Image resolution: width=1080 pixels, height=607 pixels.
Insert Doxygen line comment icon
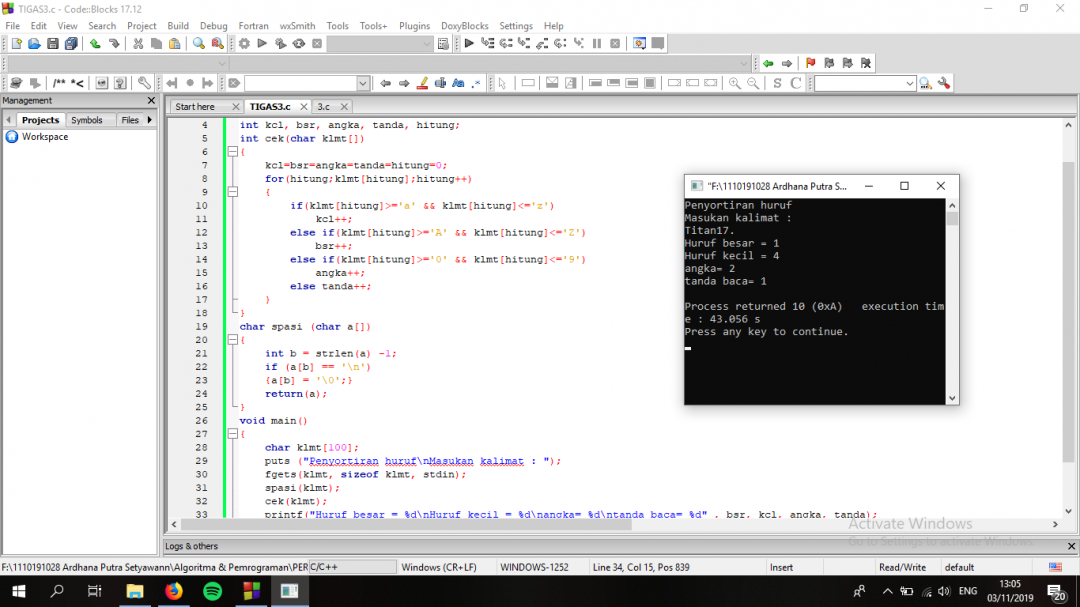(77, 83)
